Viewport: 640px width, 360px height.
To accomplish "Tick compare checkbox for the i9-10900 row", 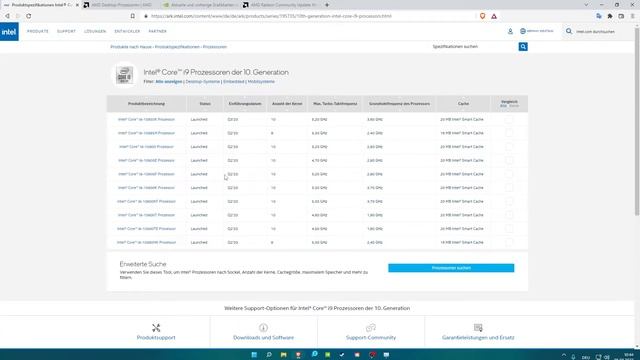I will point(509,147).
